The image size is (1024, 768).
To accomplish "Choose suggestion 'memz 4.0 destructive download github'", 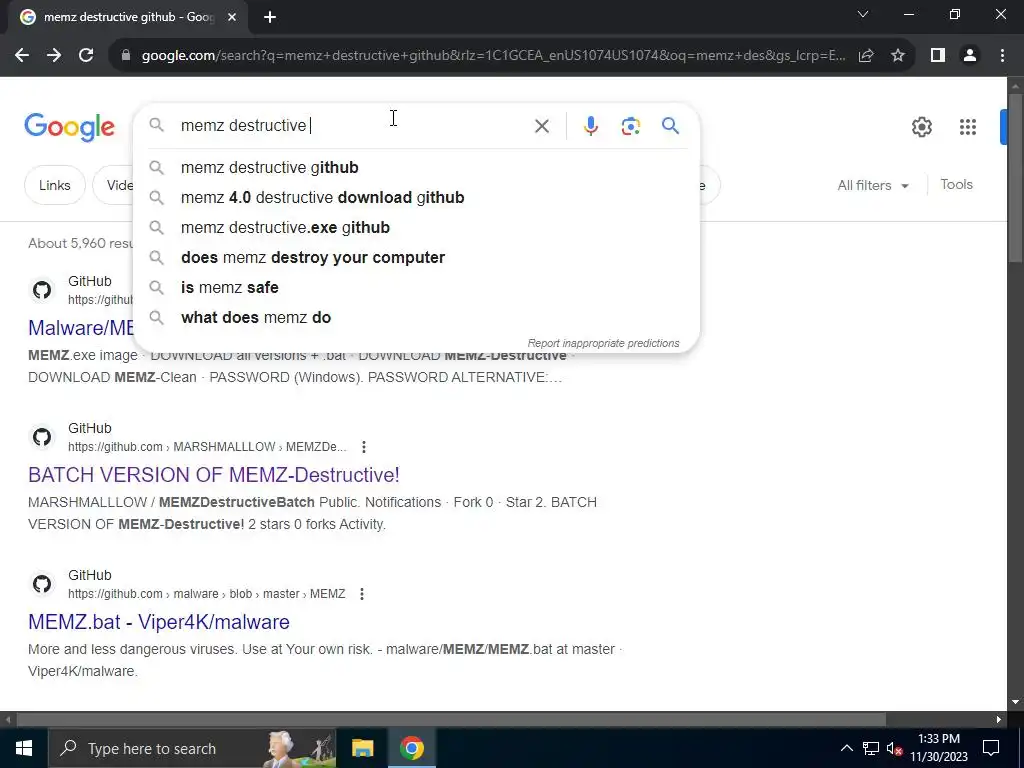I will (x=416, y=198).
